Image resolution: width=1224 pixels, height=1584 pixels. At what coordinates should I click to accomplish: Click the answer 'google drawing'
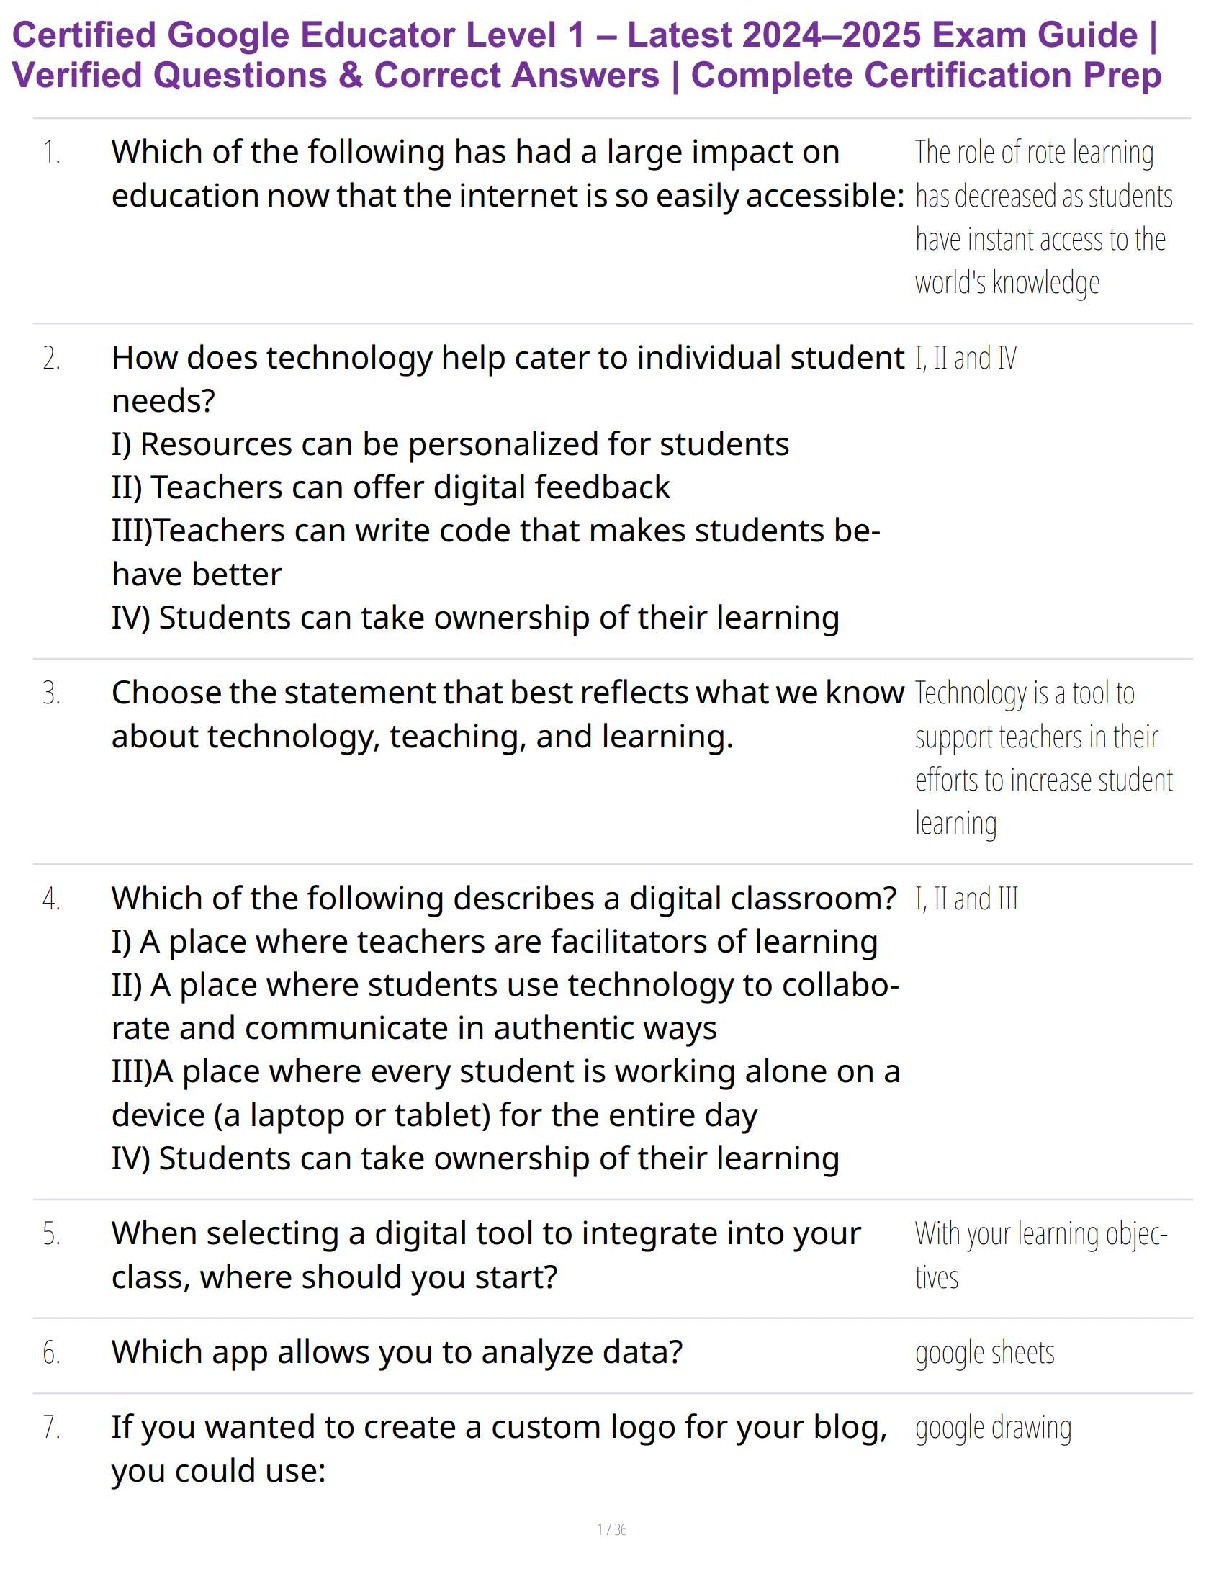[993, 1428]
